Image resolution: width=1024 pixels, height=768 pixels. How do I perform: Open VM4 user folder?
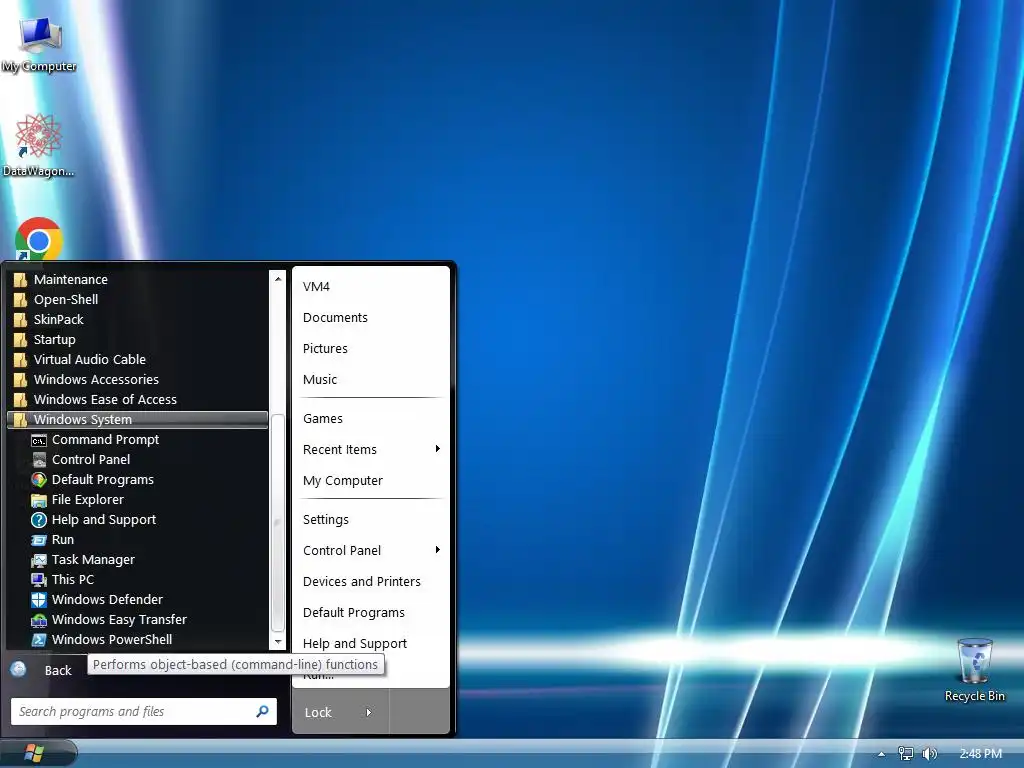370,287
